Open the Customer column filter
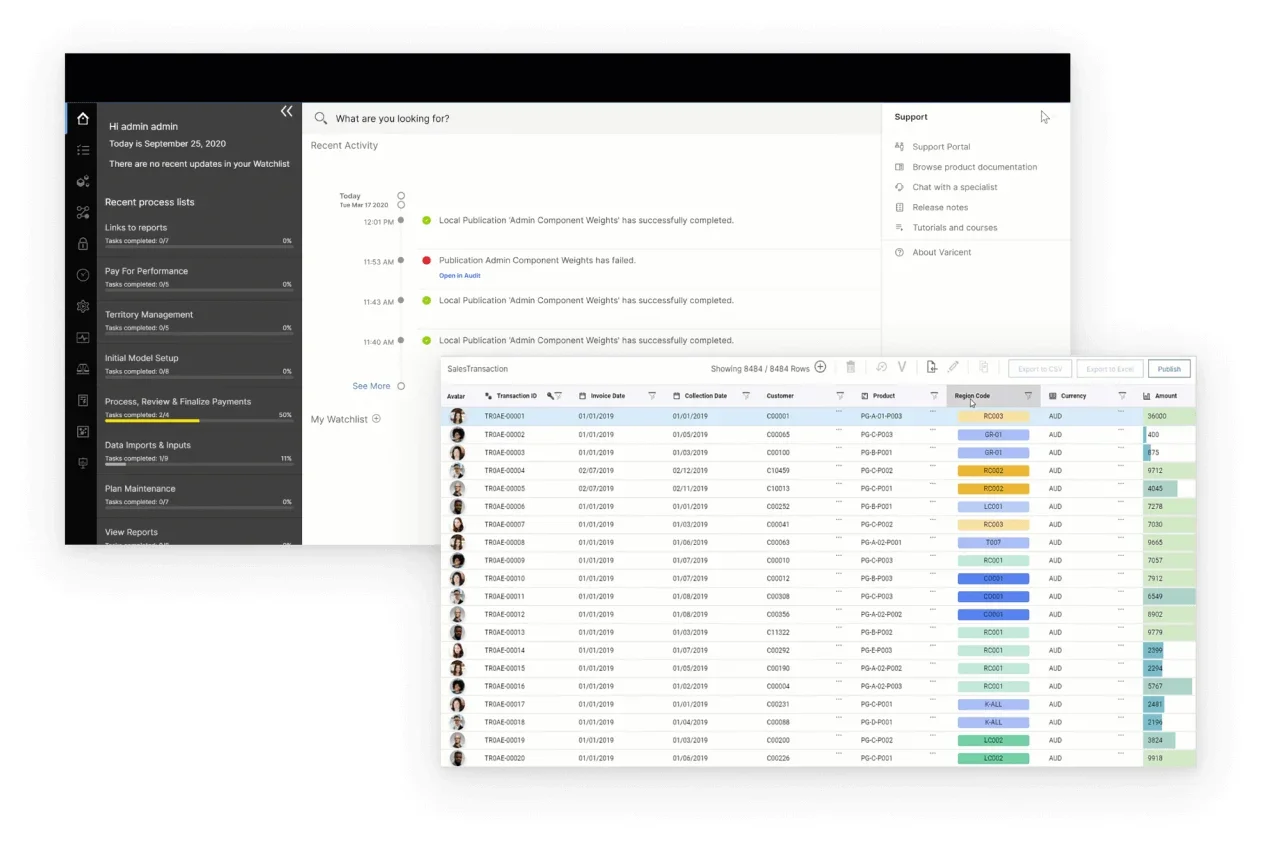This screenshot has width=1262, height=844. 840,396
